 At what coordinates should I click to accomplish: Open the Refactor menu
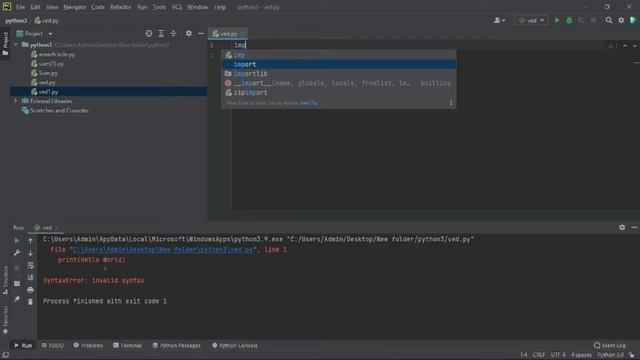pyautogui.click(x=120, y=7)
